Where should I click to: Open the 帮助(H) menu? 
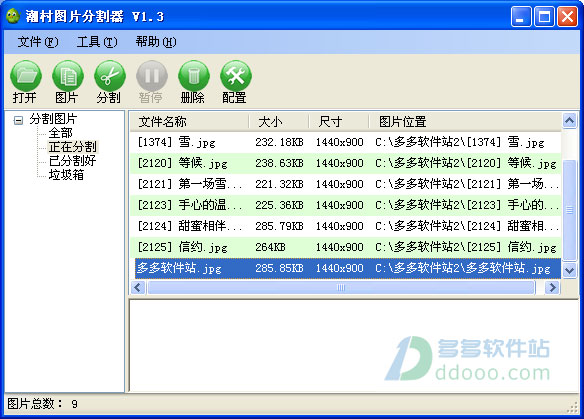coord(156,42)
